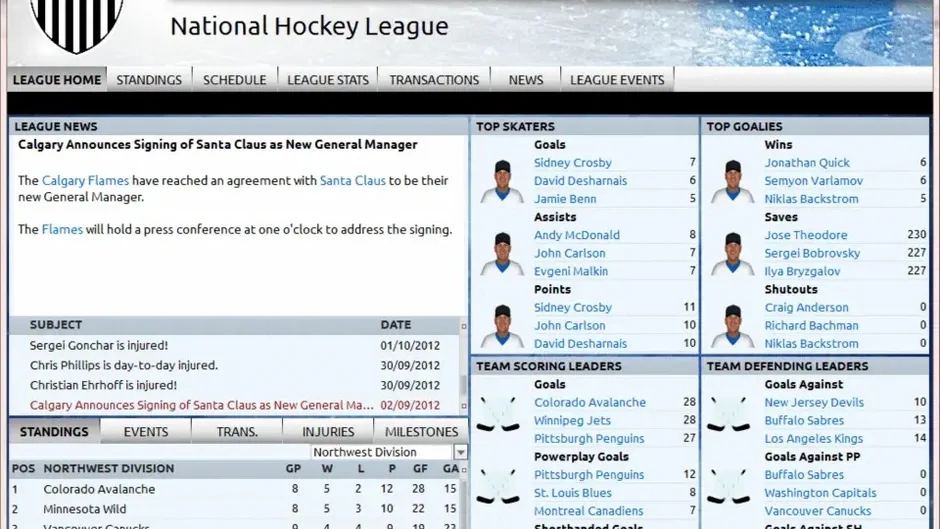This screenshot has height=529, width=940.
Task: Open Washington Capitals team page
Action: (x=820, y=492)
